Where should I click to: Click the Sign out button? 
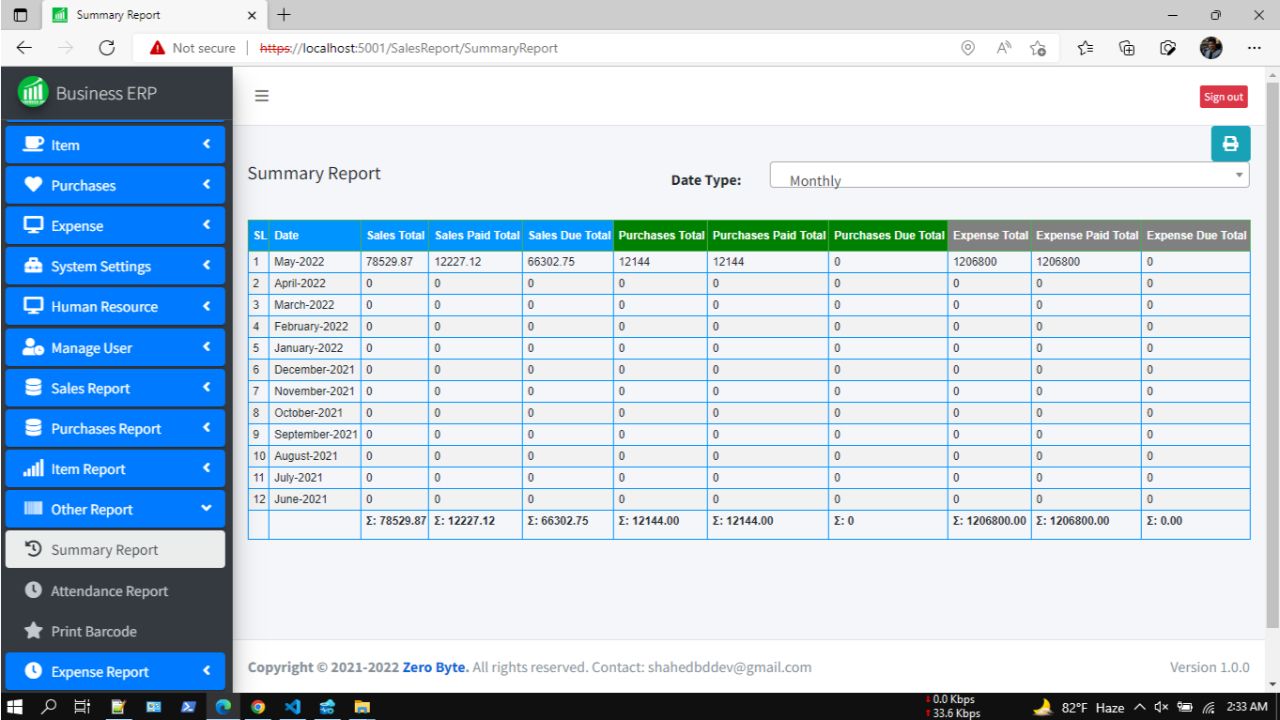[1222, 96]
